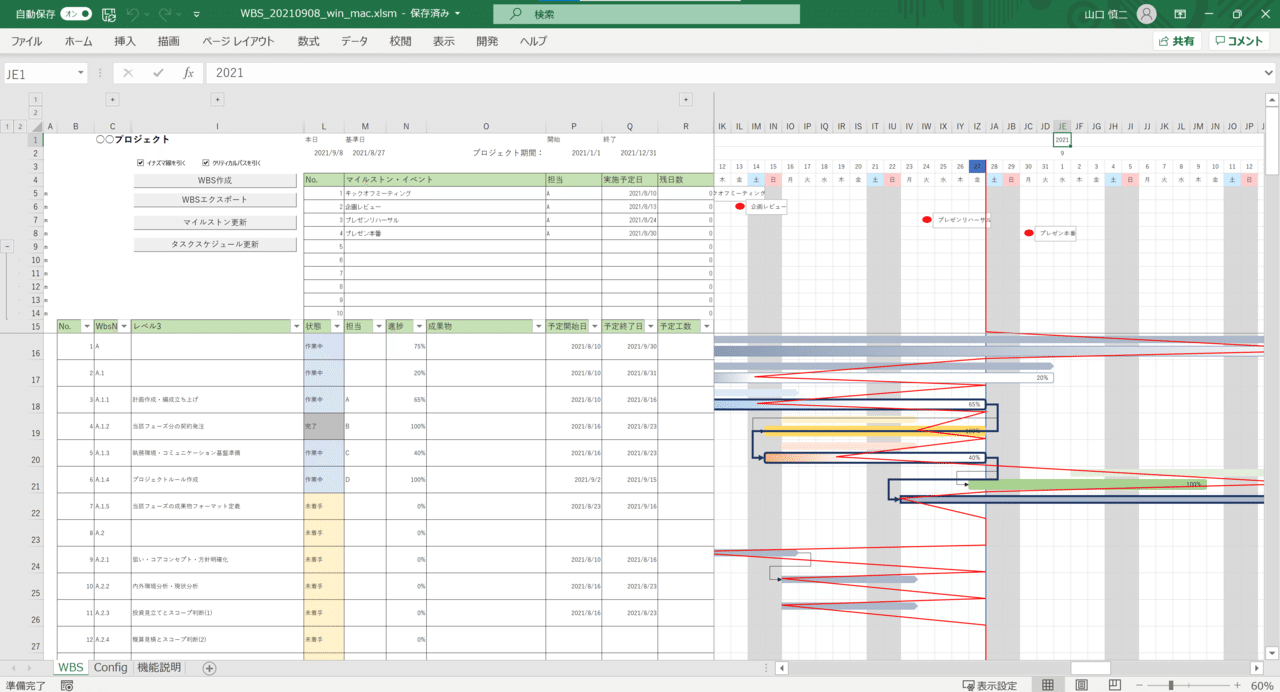Expand column group plus above column R
Image resolution: width=1280 pixels, height=692 pixels.
click(x=686, y=99)
